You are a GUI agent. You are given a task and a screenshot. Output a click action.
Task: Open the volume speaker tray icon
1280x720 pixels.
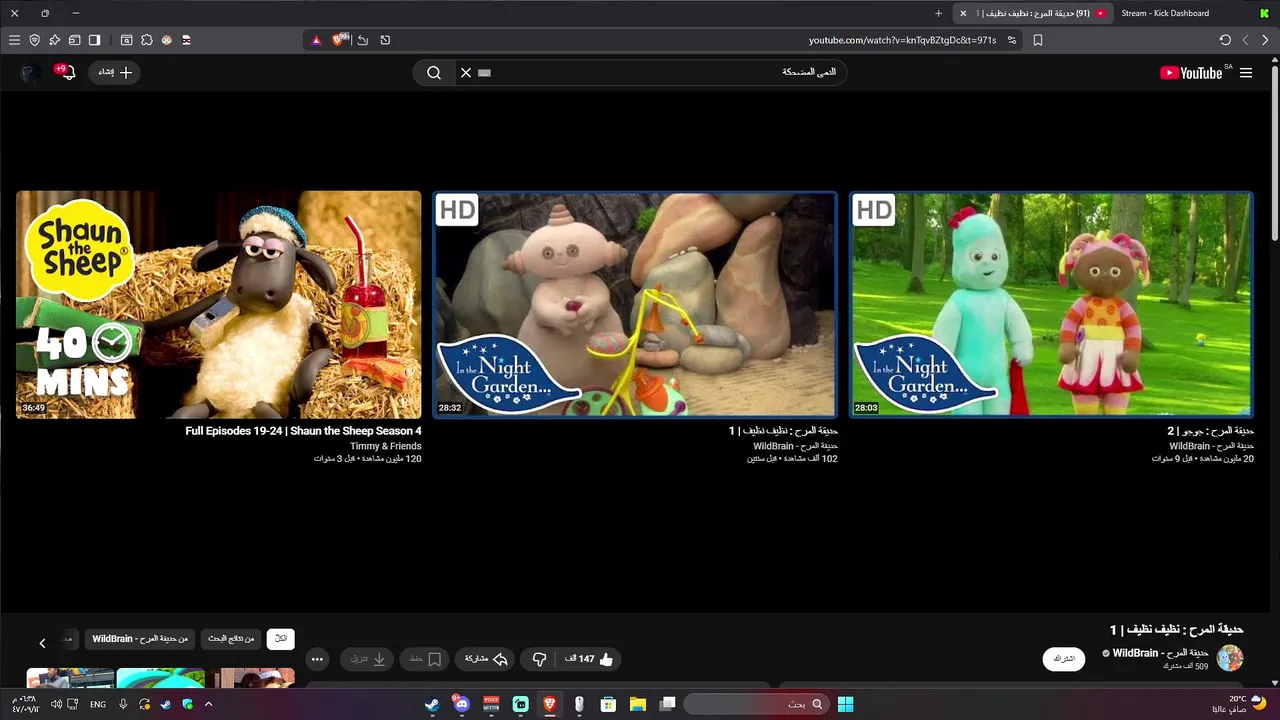click(x=56, y=704)
